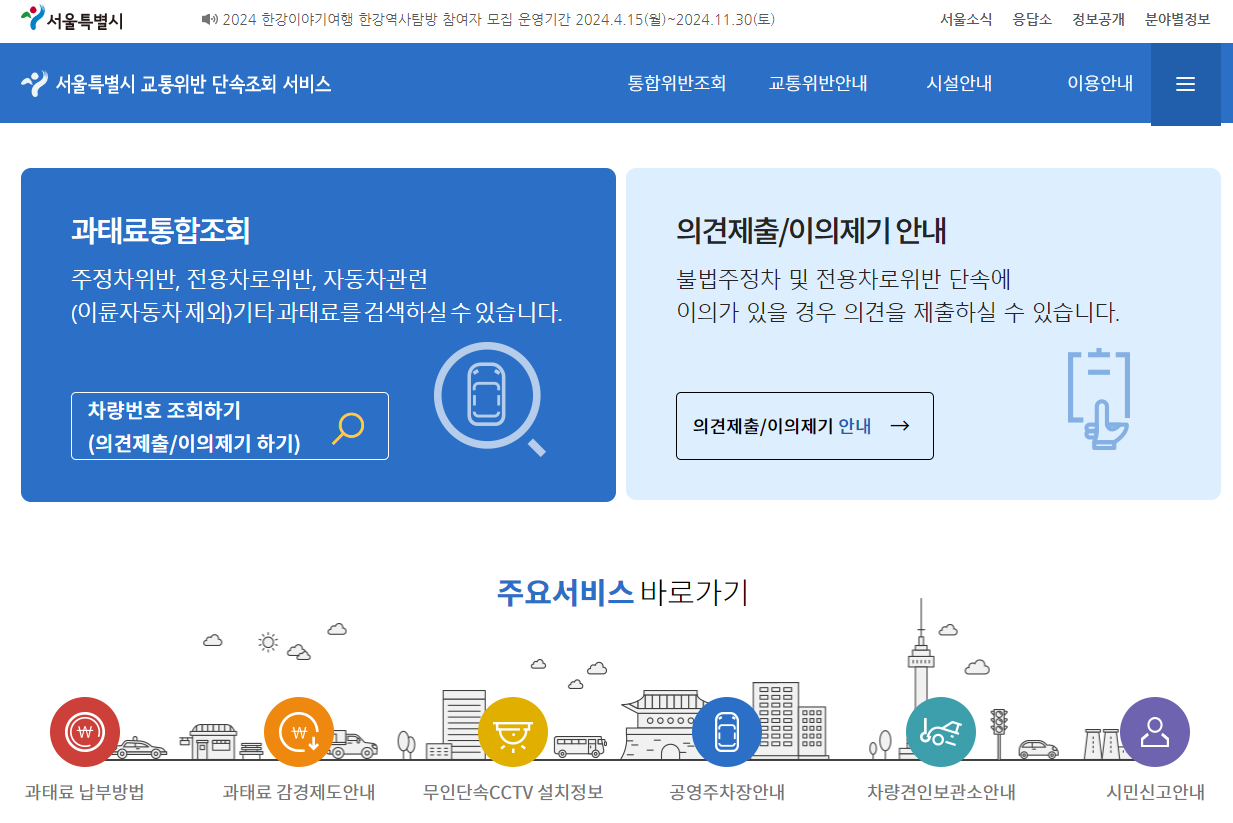Click the 무인단속CCTV 설치정보 label
1233x823 pixels.
pyautogui.click(x=513, y=793)
